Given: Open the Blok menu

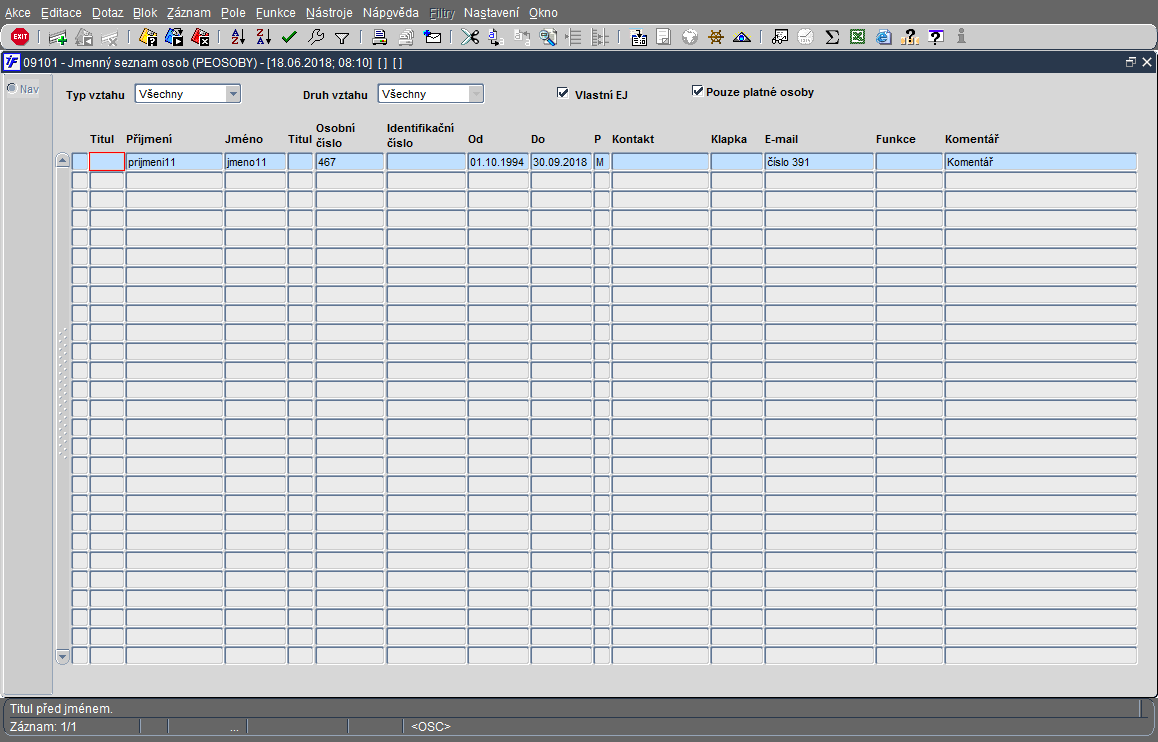Looking at the screenshot, I should coord(145,13).
